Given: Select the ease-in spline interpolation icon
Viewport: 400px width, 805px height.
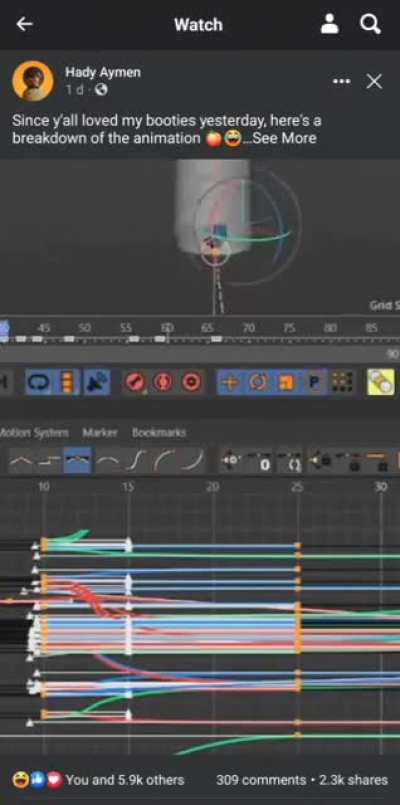Looking at the screenshot, I should click(x=195, y=460).
